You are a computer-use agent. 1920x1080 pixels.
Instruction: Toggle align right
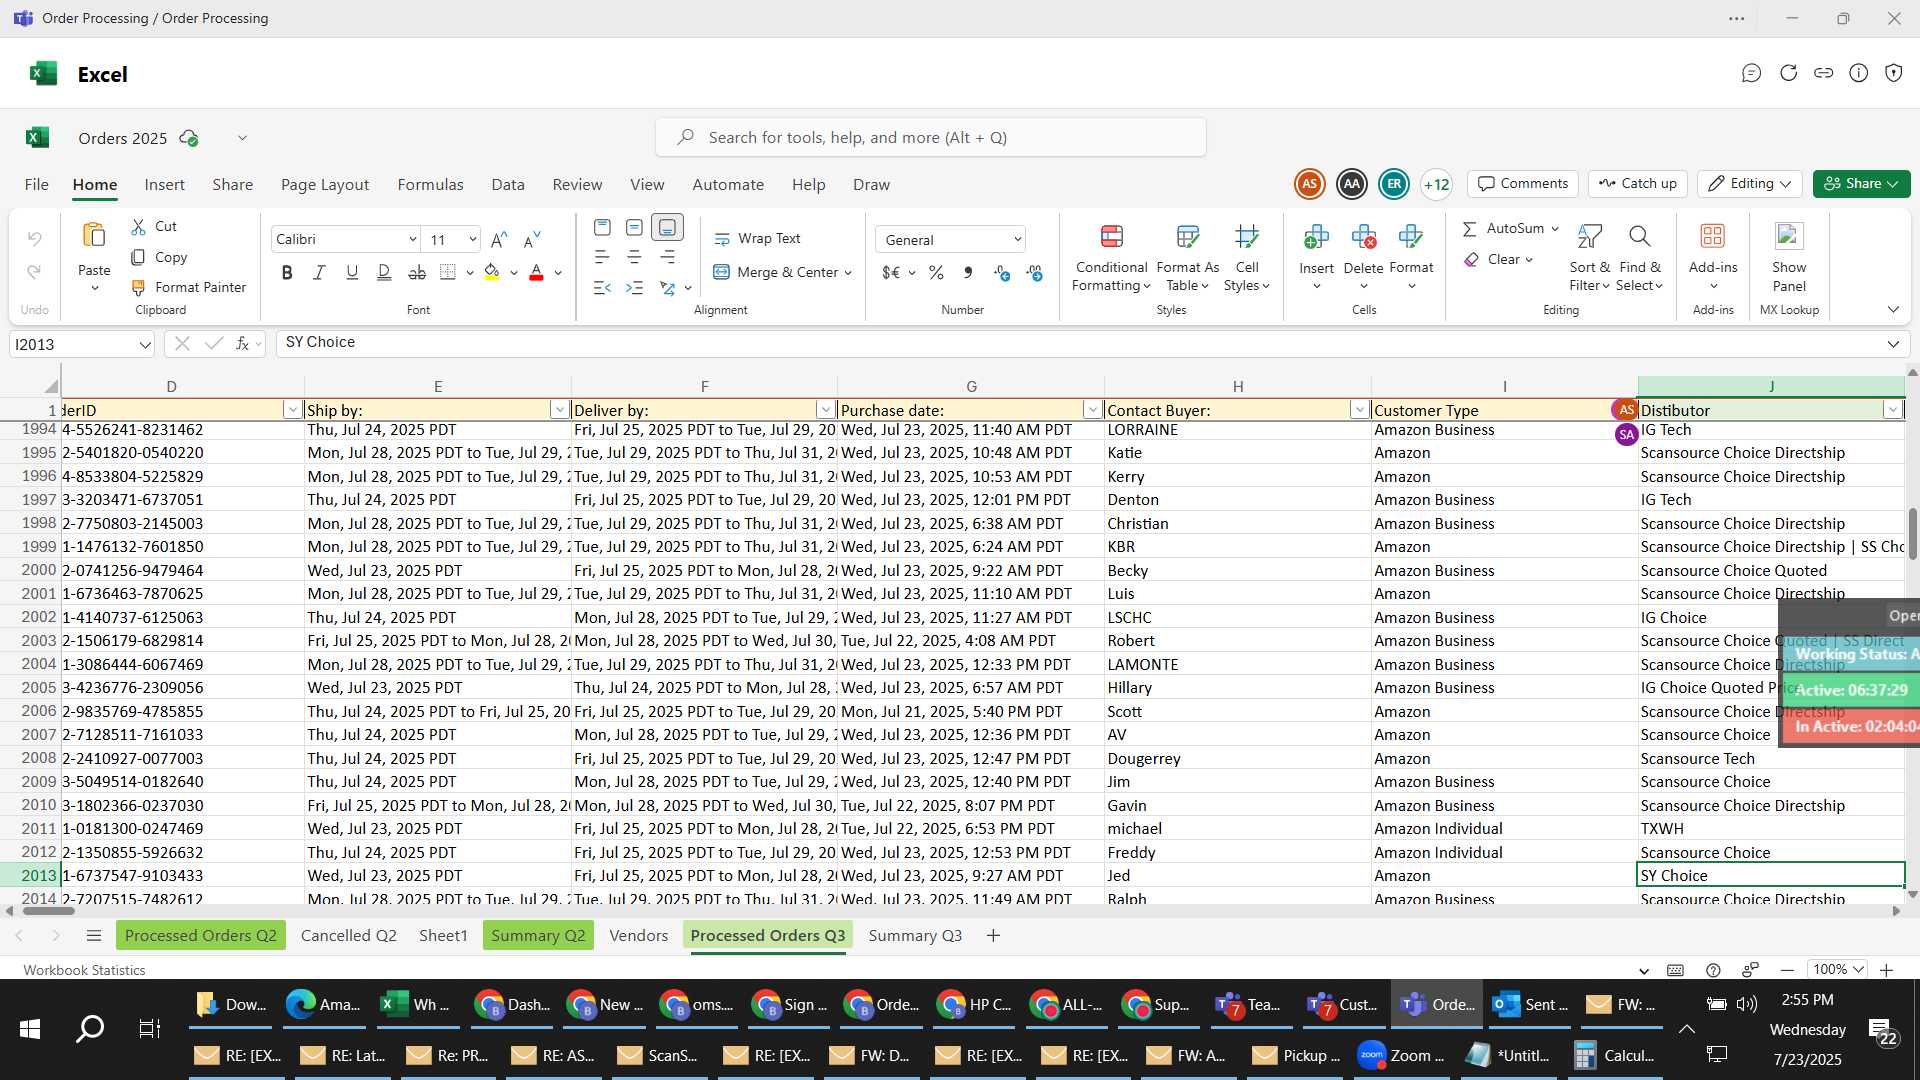click(x=667, y=258)
